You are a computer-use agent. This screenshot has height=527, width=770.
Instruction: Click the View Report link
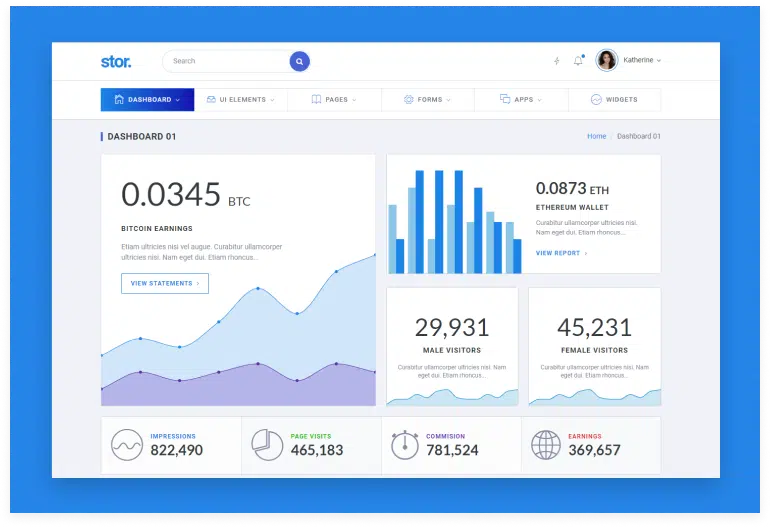pos(561,253)
